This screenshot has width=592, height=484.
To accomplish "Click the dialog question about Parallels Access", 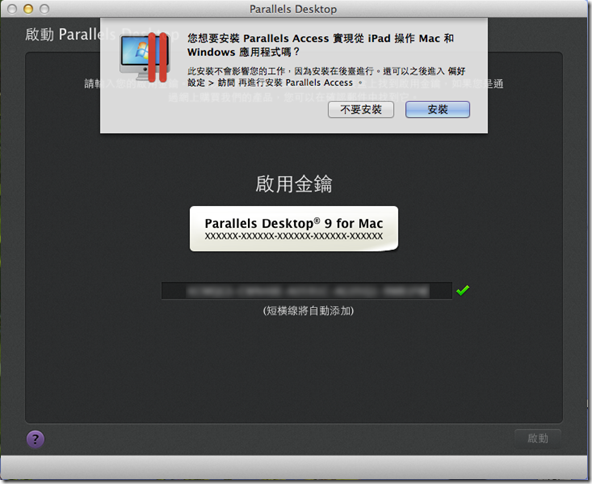I will pyautogui.click(x=320, y=45).
